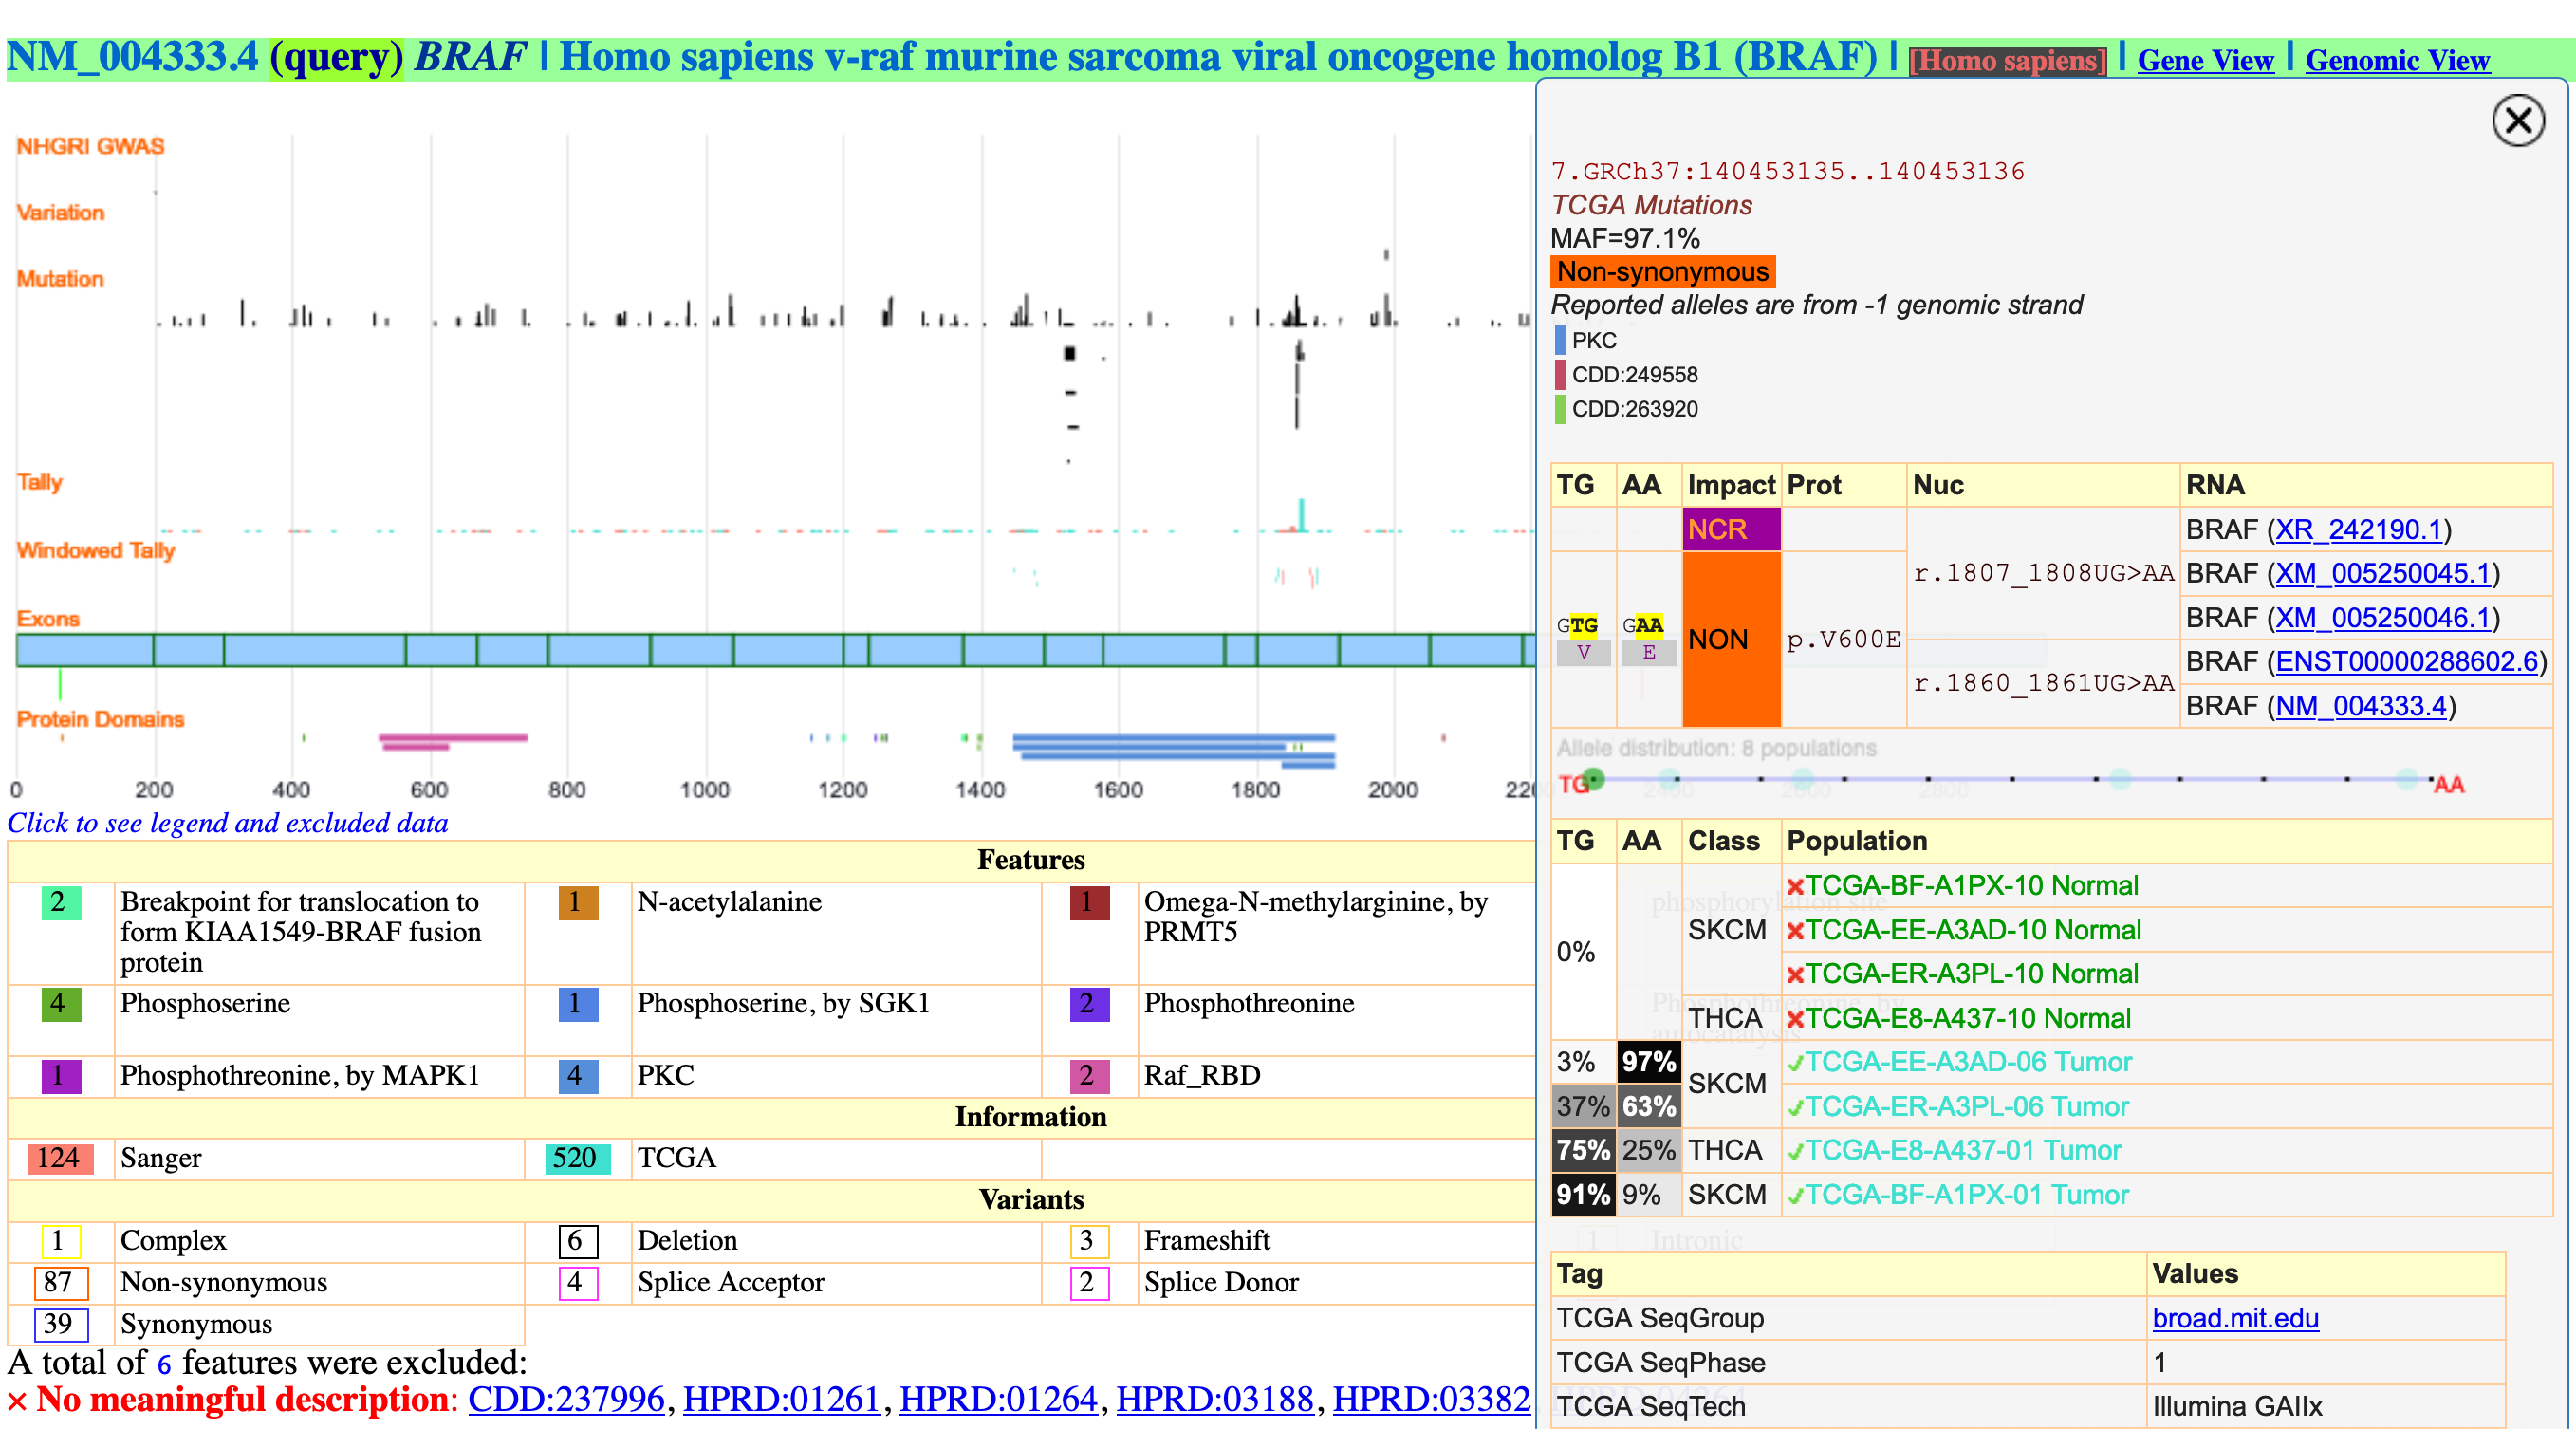Toggle the Non-synonymous variants 87 box
The image size is (2576, 1429).
tap(59, 1282)
